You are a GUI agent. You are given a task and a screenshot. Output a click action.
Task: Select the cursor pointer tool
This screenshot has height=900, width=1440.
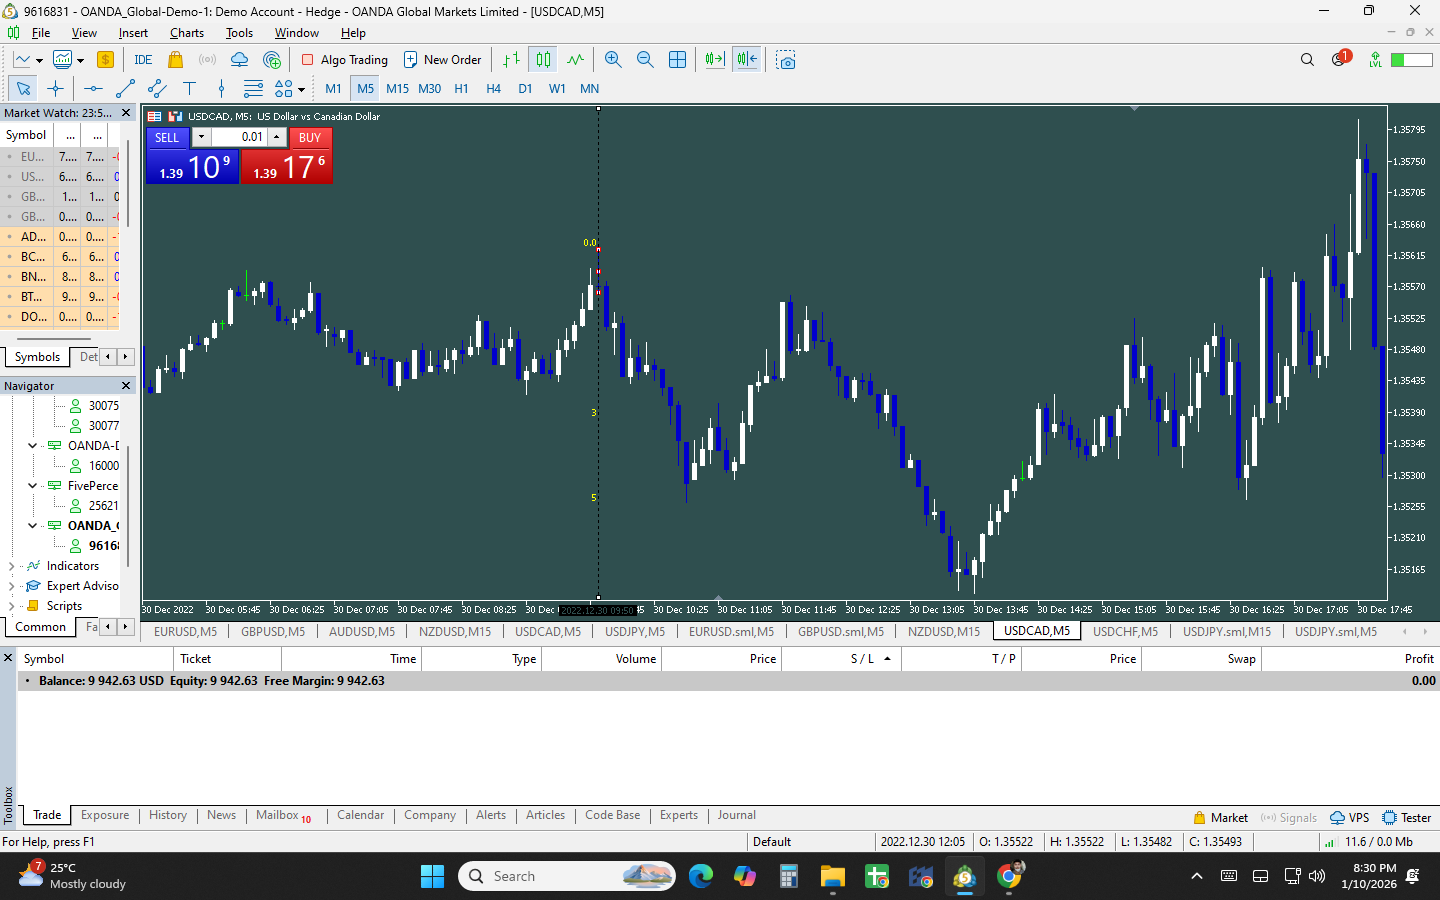23,89
